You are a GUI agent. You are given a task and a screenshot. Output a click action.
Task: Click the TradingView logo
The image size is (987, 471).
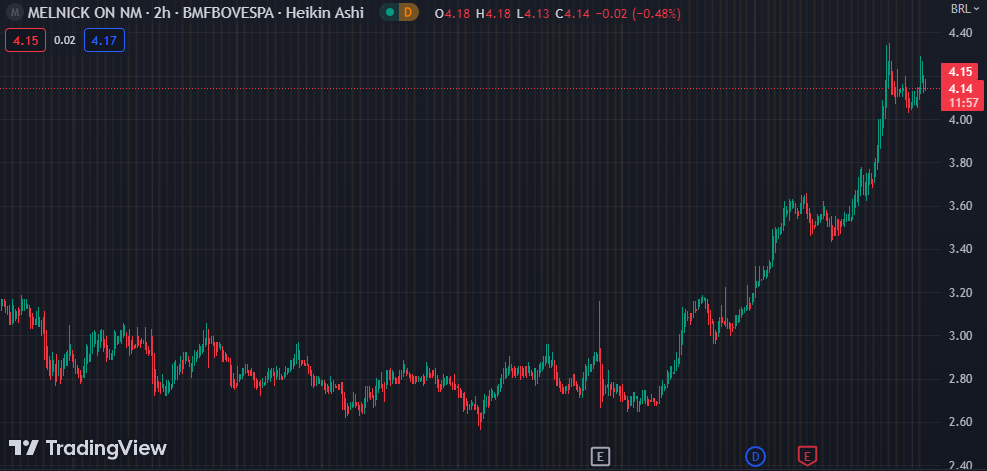87,448
